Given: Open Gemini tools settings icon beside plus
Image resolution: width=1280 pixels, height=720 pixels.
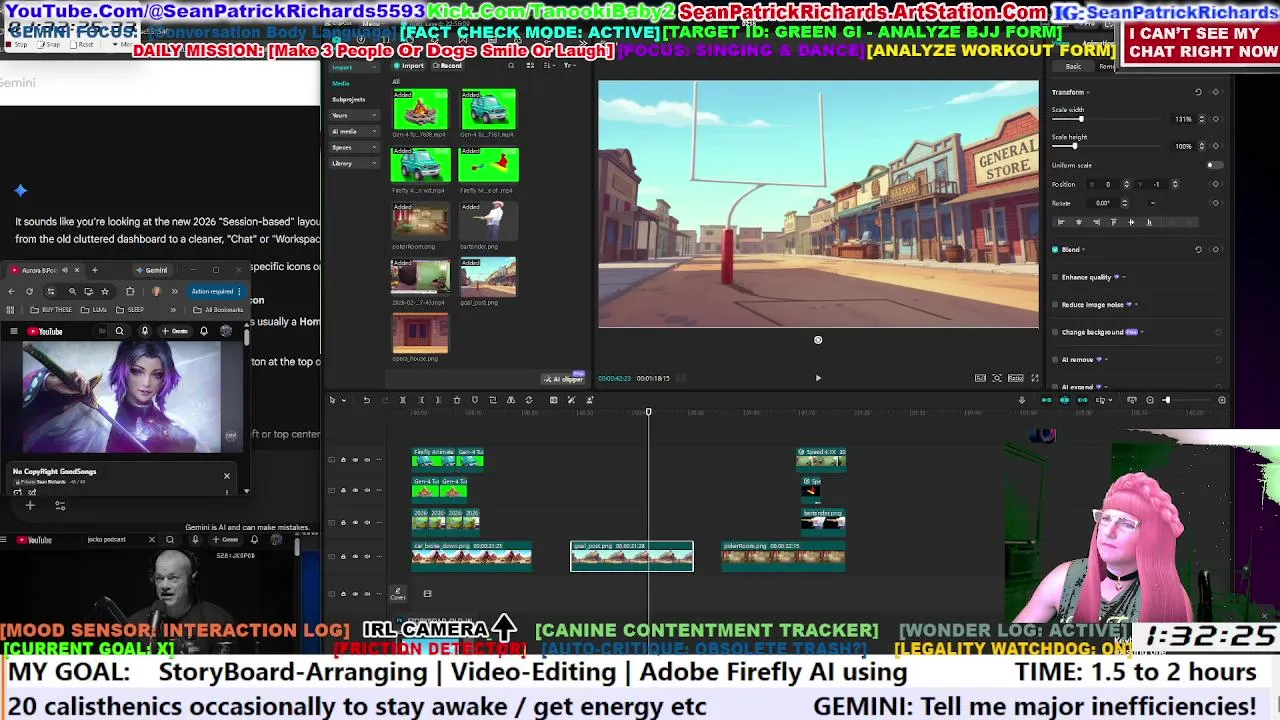Looking at the screenshot, I should point(60,506).
